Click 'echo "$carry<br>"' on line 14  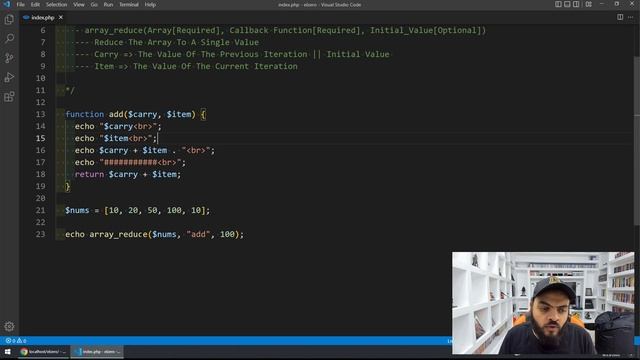coord(118,126)
